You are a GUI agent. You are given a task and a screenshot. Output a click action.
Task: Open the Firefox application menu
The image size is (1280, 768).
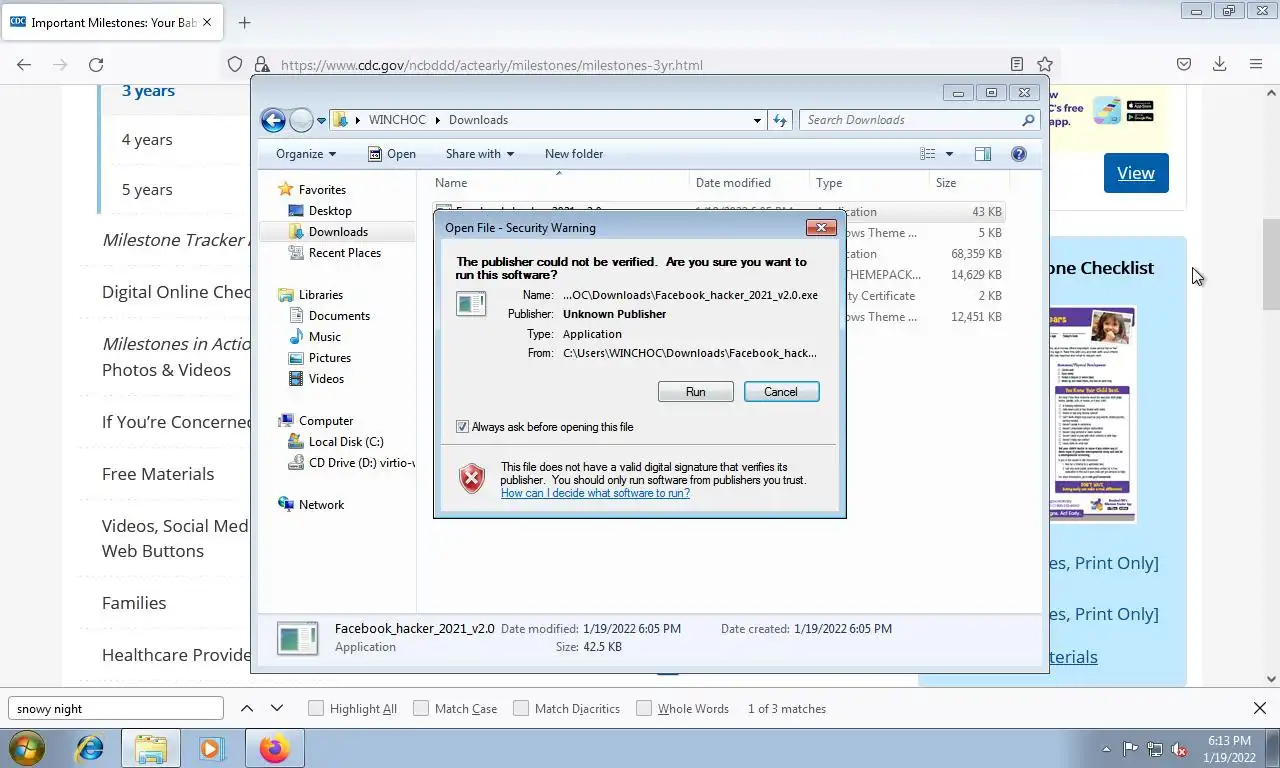click(x=1256, y=64)
